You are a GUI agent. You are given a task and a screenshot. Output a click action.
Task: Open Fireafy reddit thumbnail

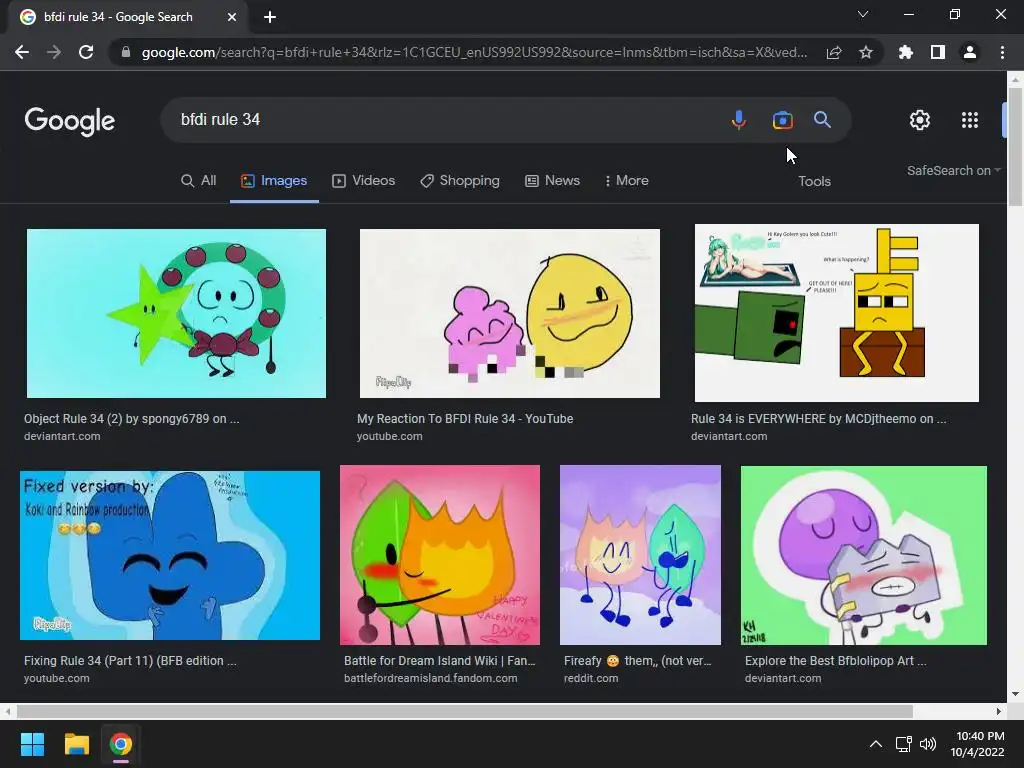641,555
